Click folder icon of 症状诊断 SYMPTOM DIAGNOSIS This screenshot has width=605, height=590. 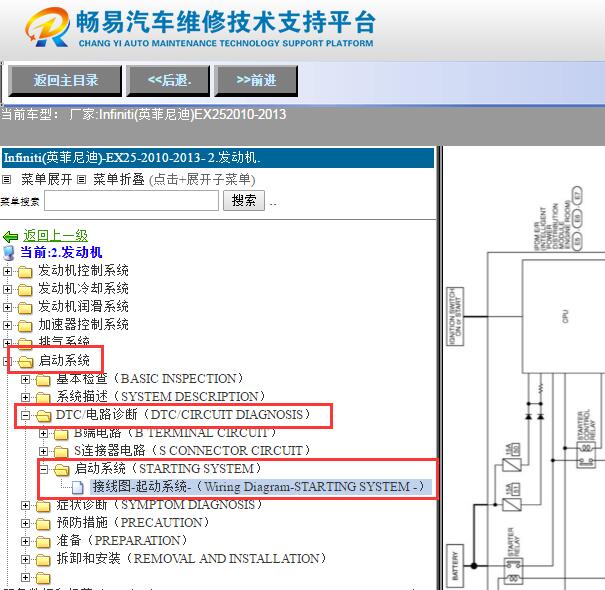tap(43, 505)
